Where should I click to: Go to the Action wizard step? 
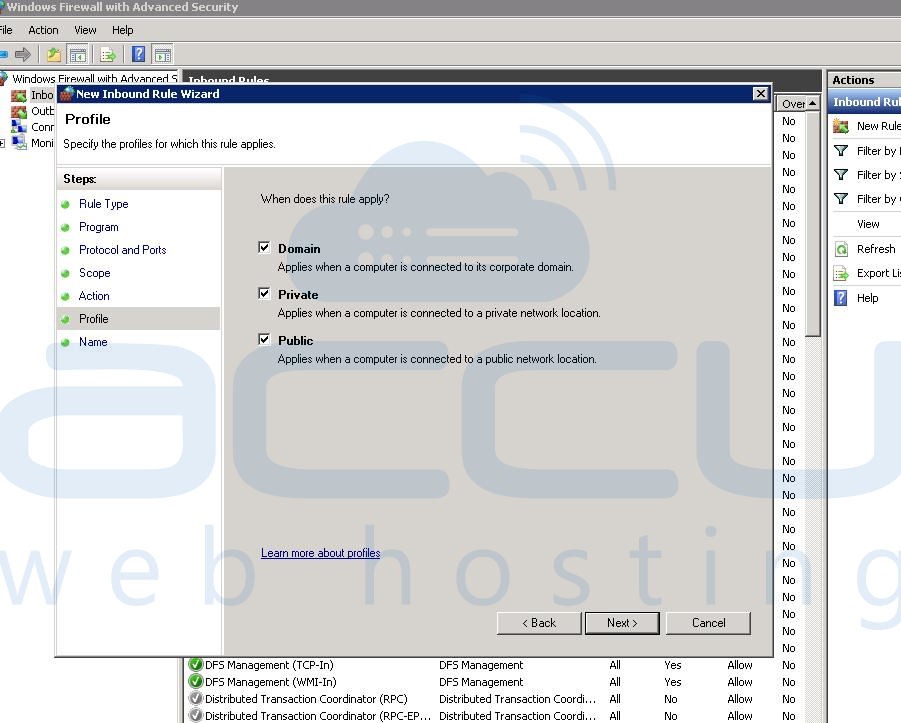point(94,296)
